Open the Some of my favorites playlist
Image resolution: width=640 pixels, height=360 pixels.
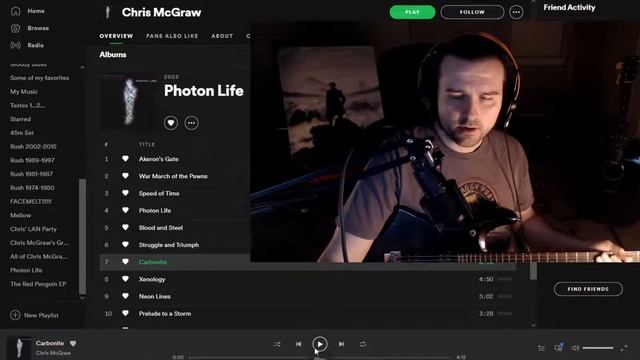click(x=40, y=78)
